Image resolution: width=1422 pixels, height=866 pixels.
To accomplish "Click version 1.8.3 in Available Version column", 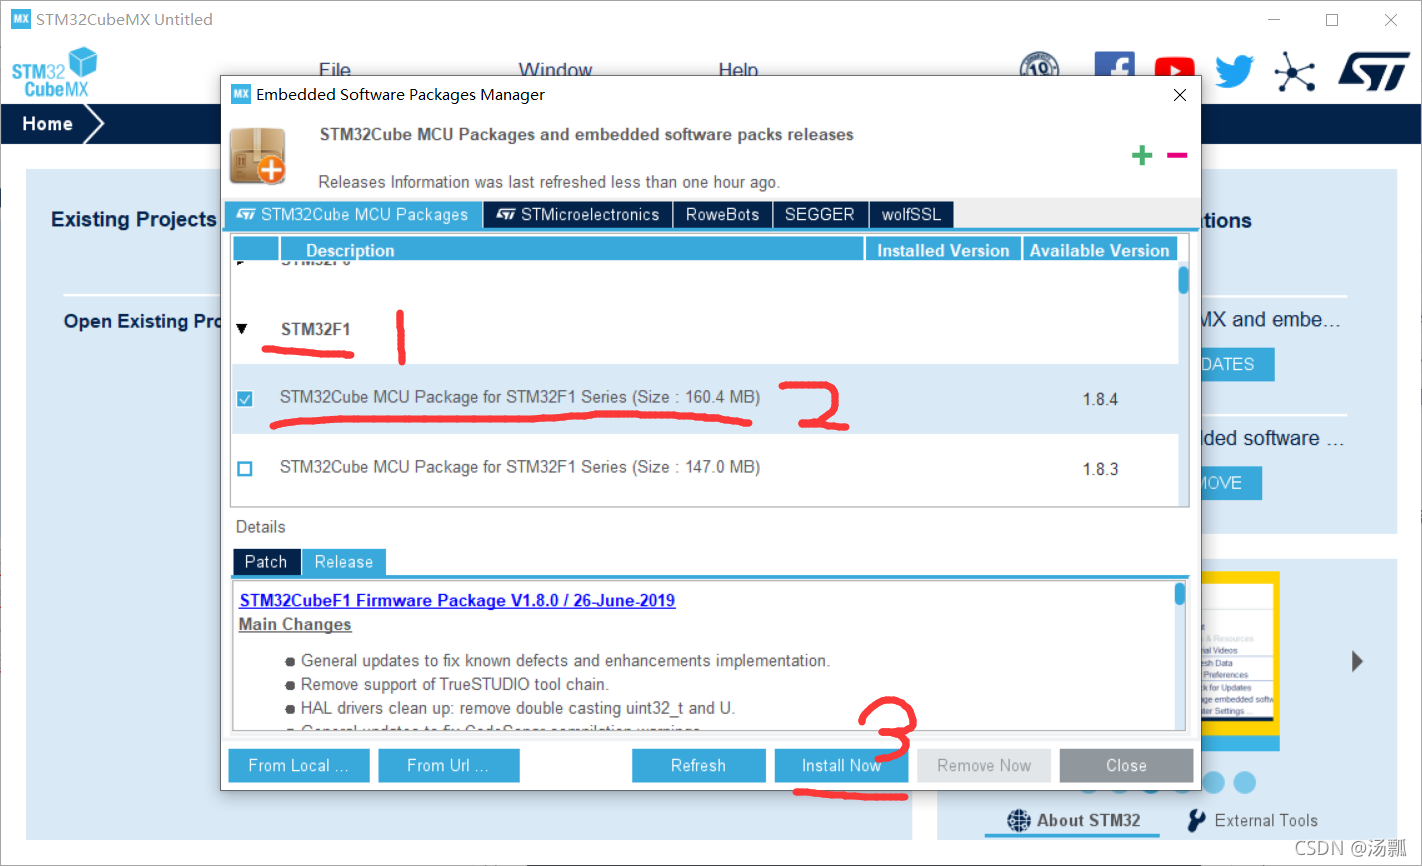I will click(1100, 469).
